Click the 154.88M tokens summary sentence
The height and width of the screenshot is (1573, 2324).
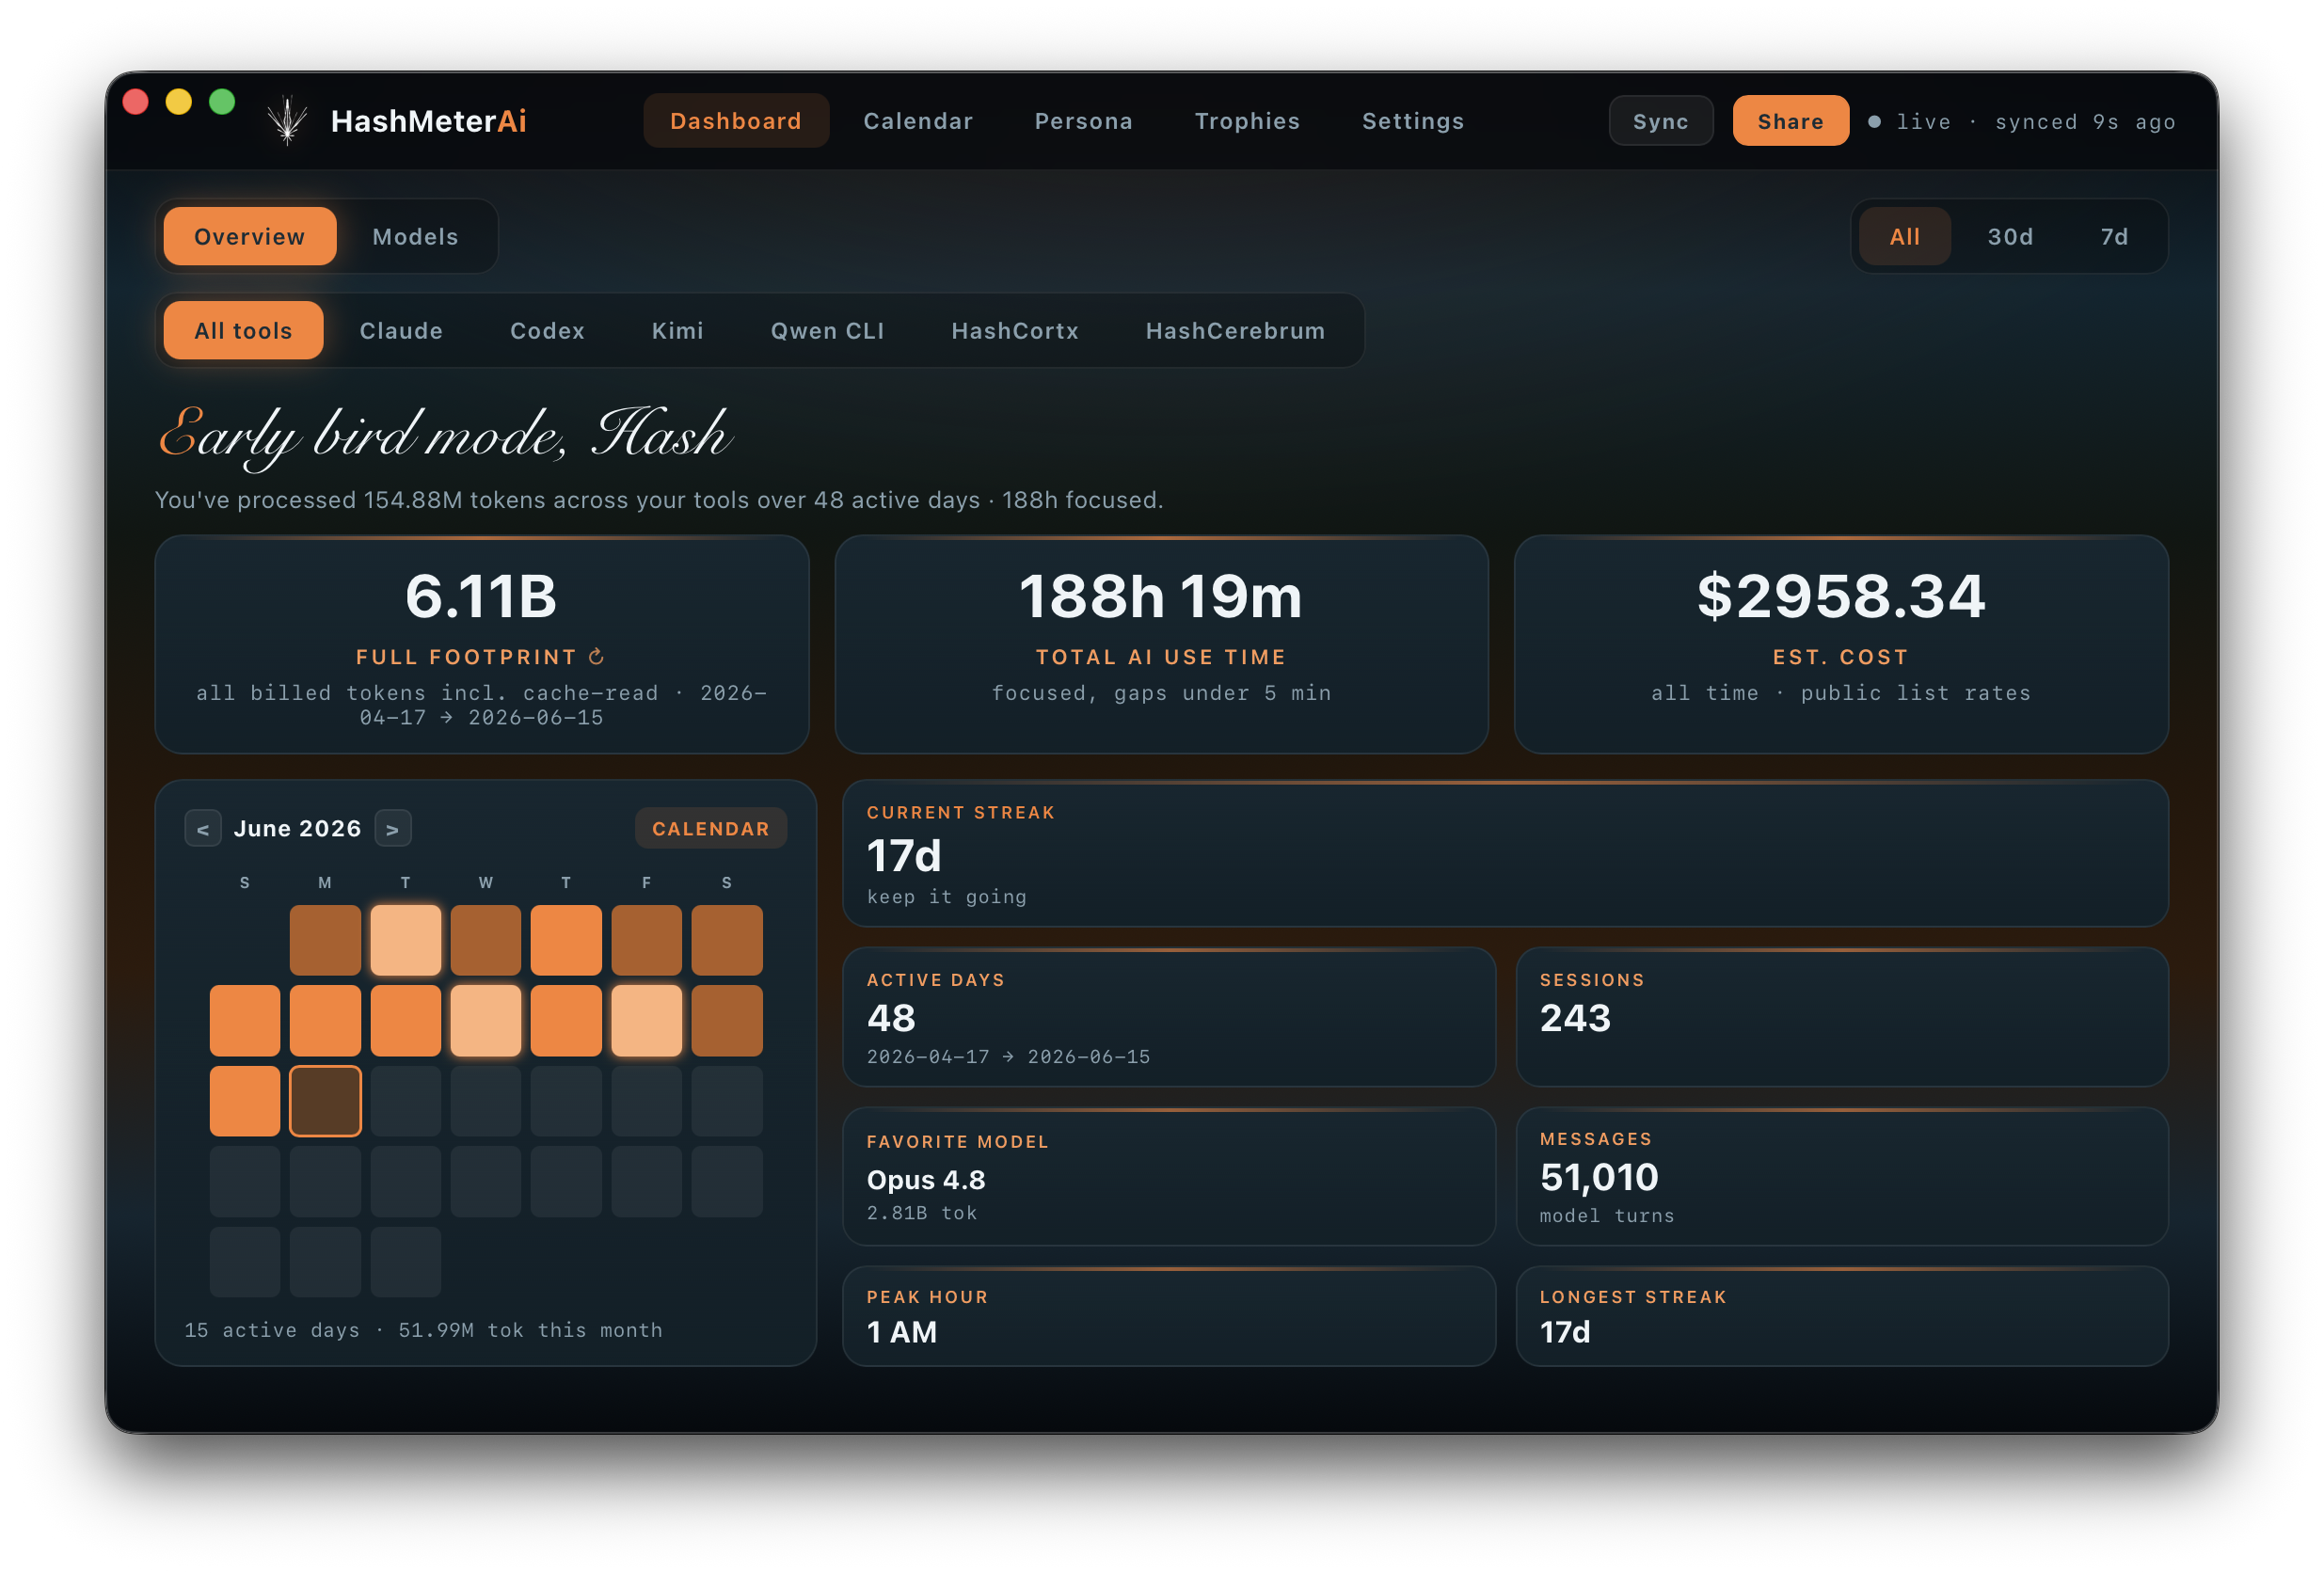659,500
